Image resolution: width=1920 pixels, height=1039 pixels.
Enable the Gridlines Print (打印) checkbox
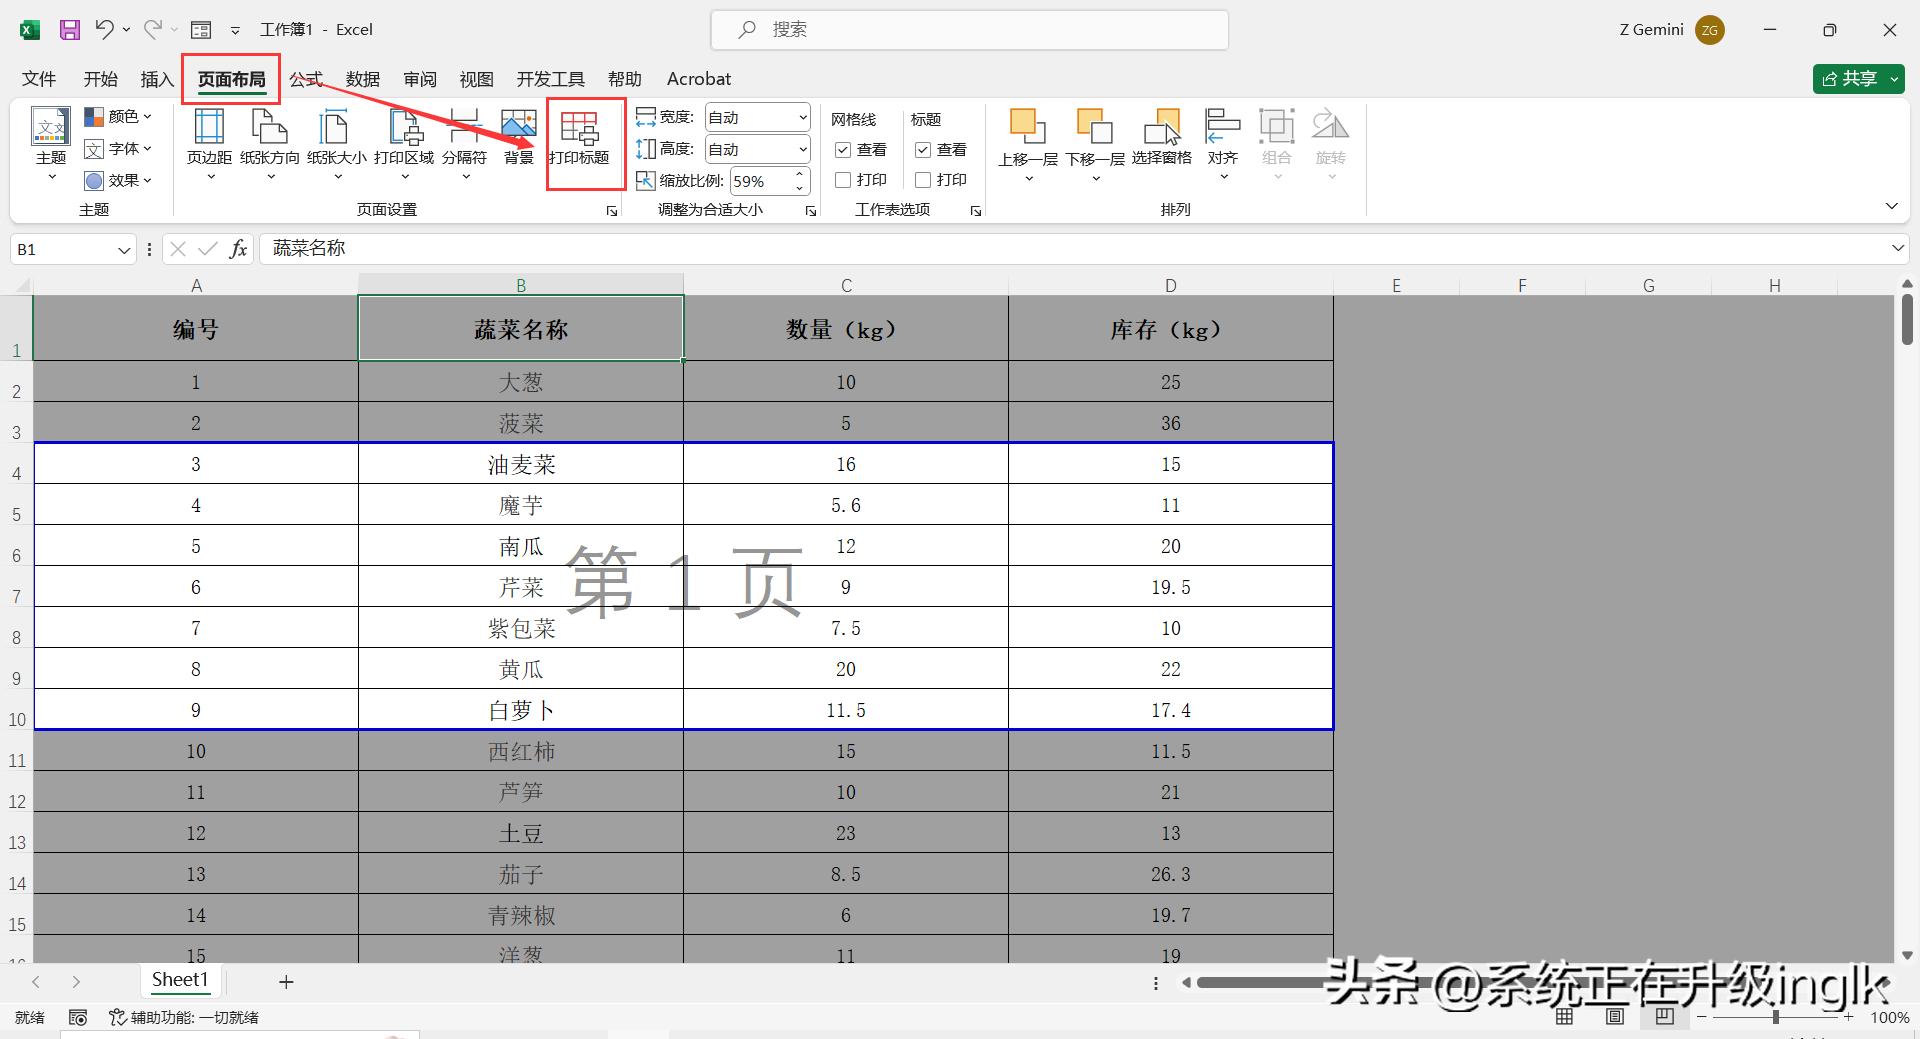pos(843,180)
